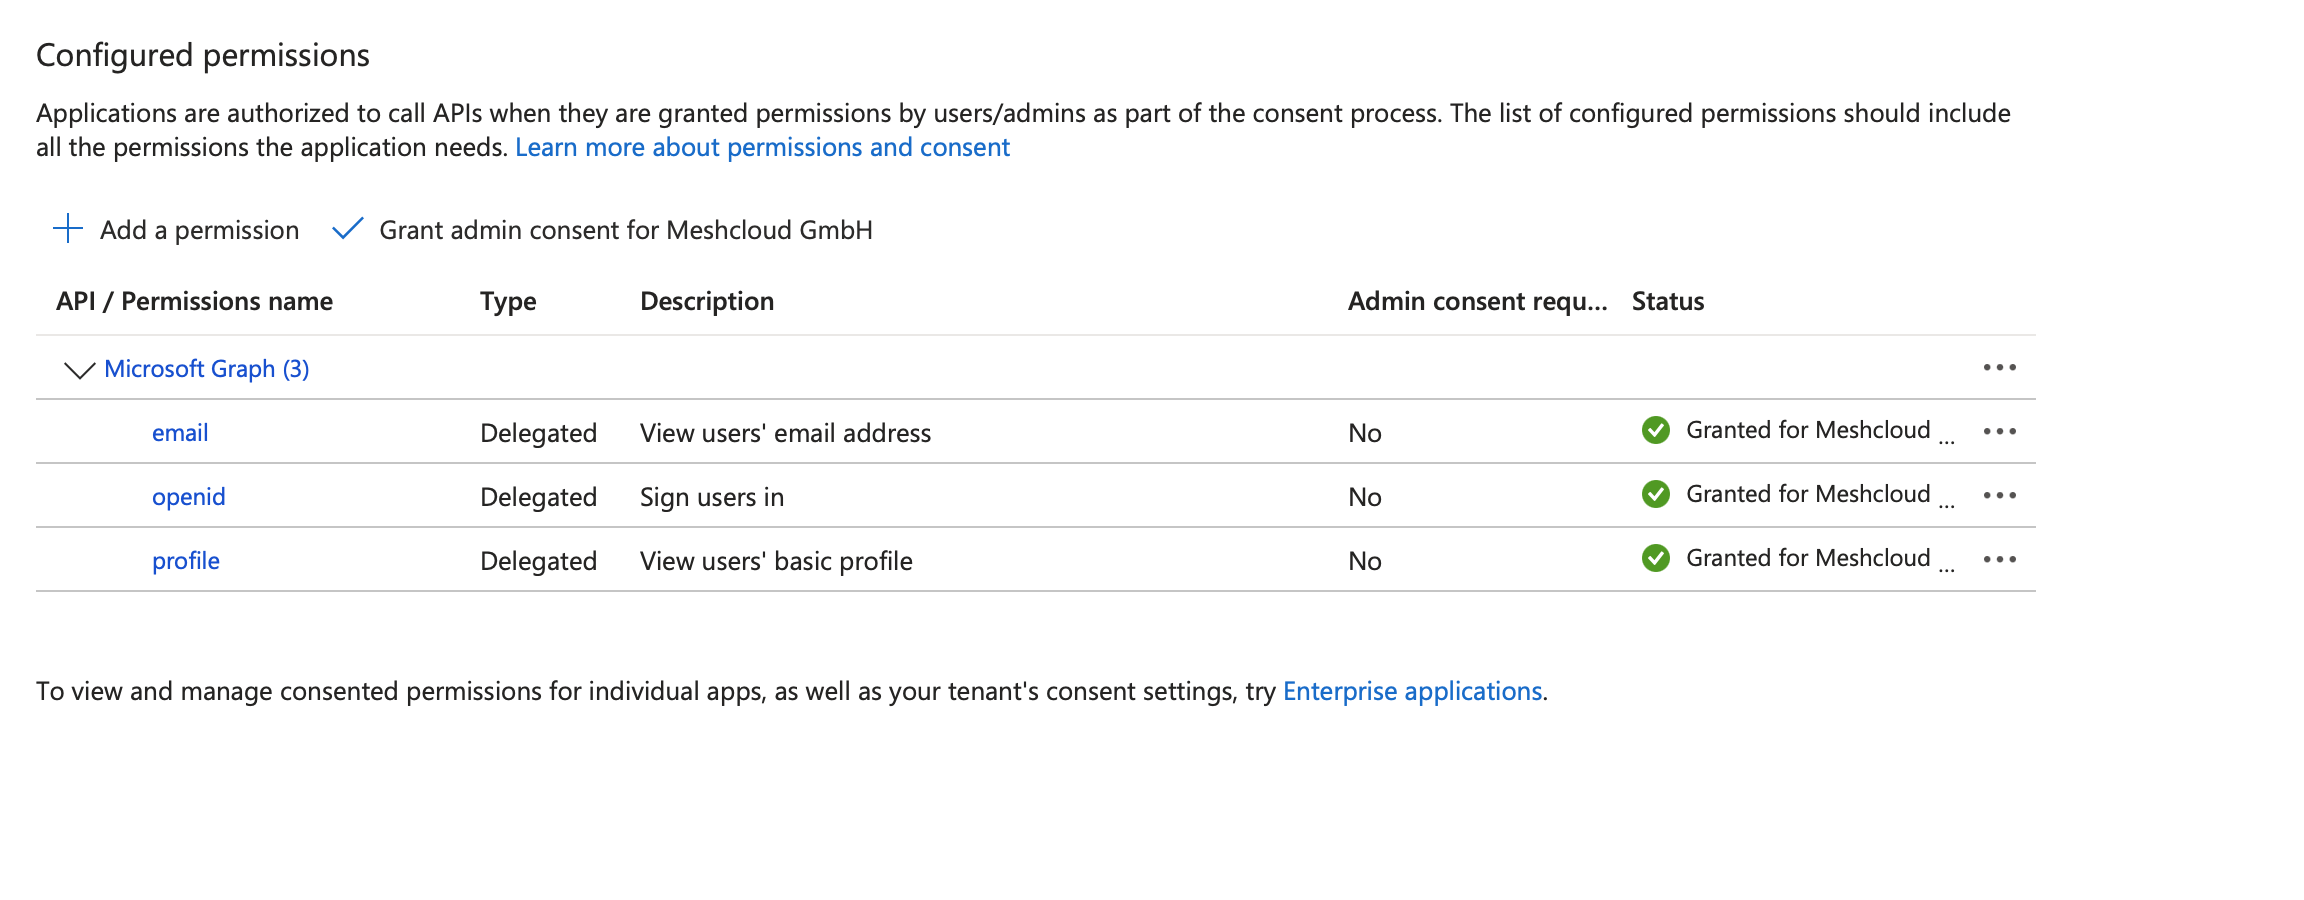Grant admin consent for Meshcloud GmbH
The width and height of the screenshot is (2304, 900).
(x=625, y=229)
